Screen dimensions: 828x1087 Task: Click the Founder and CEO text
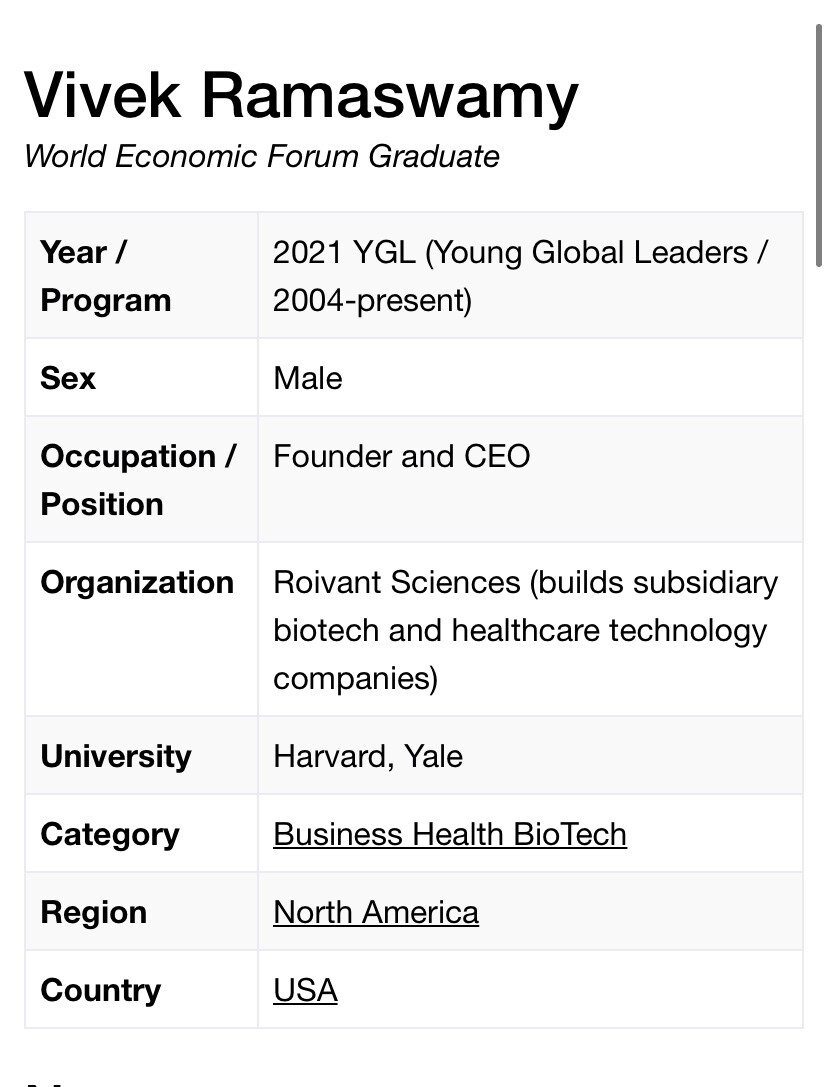tap(402, 456)
